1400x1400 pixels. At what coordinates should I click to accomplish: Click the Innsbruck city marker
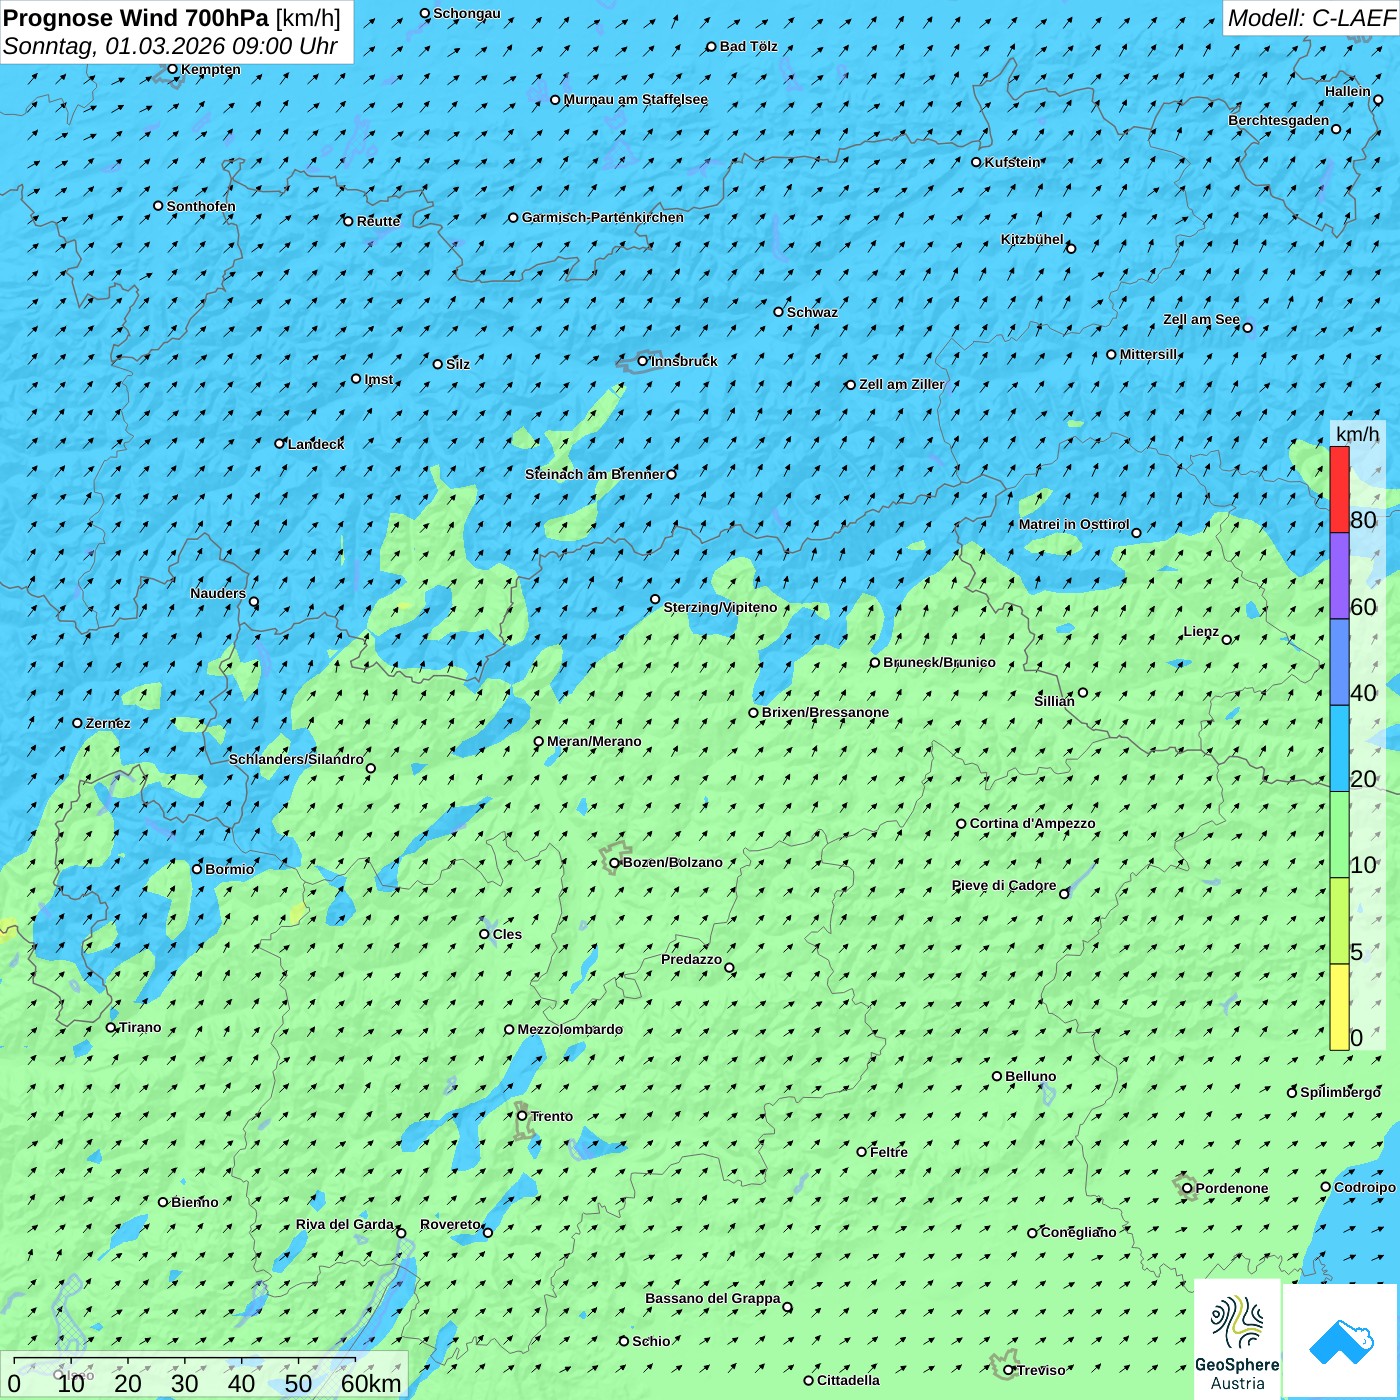[x=643, y=361]
